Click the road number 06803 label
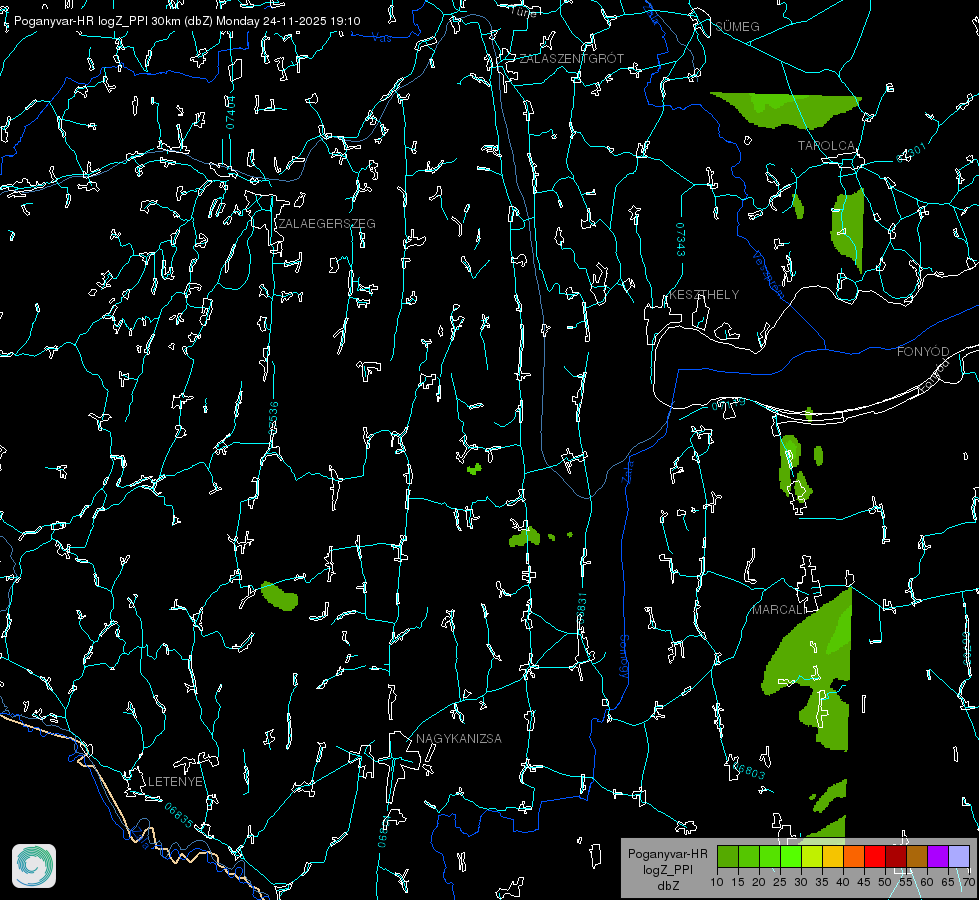 click(748, 769)
